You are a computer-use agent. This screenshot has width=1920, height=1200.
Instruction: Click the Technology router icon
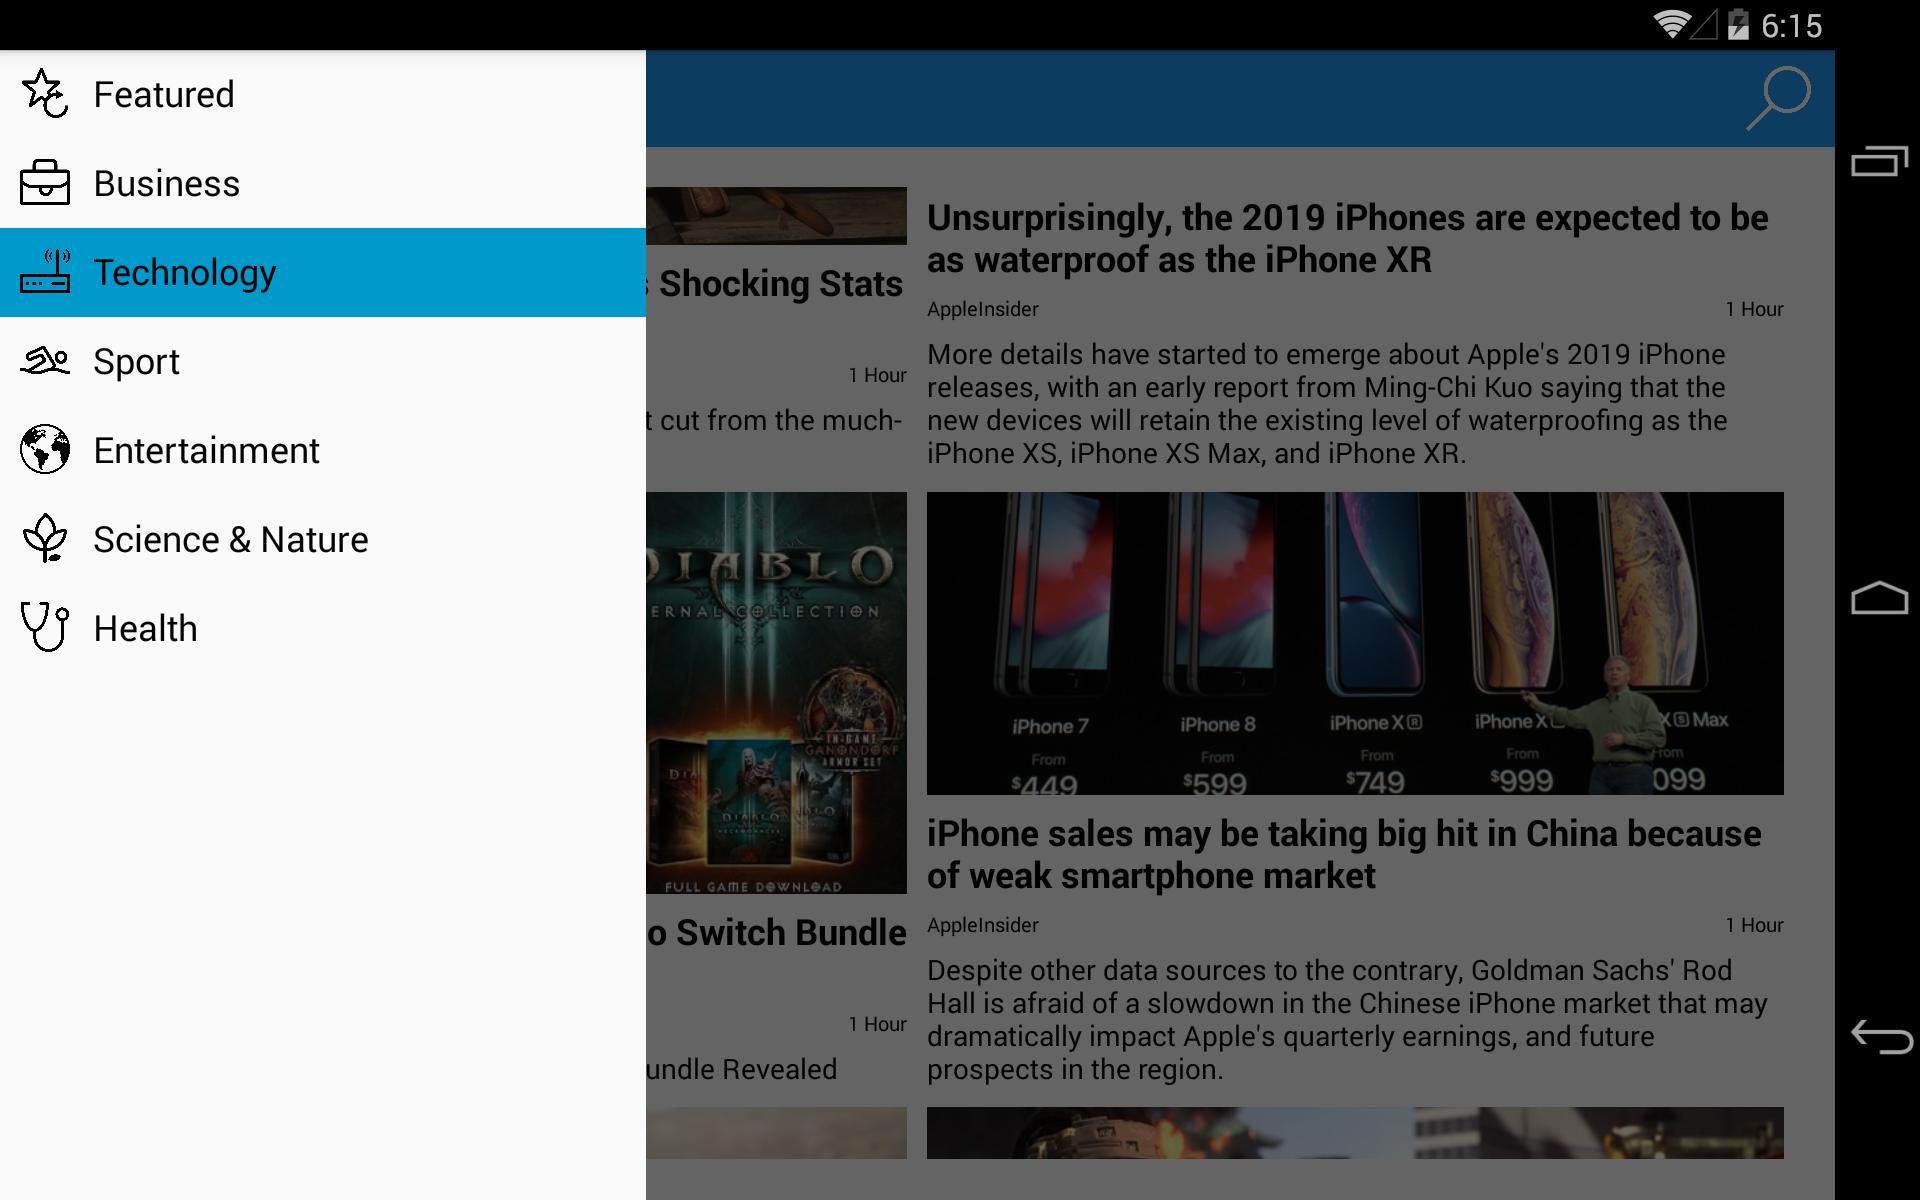45,272
